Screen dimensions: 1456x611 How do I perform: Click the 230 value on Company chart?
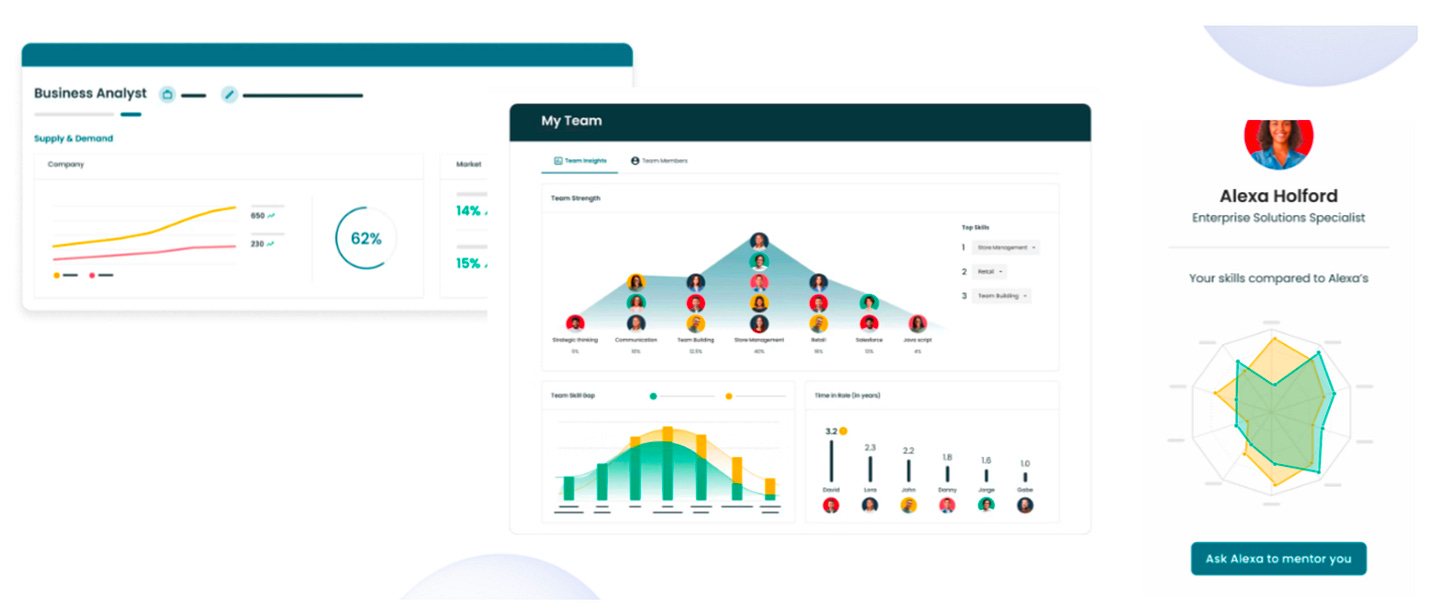[x=258, y=243]
